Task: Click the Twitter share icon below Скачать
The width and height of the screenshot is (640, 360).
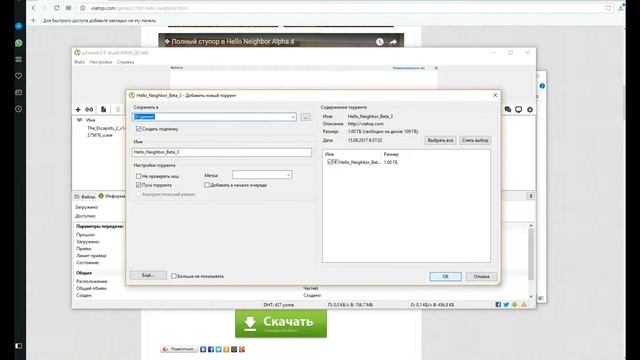Action: tap(218, 349)
